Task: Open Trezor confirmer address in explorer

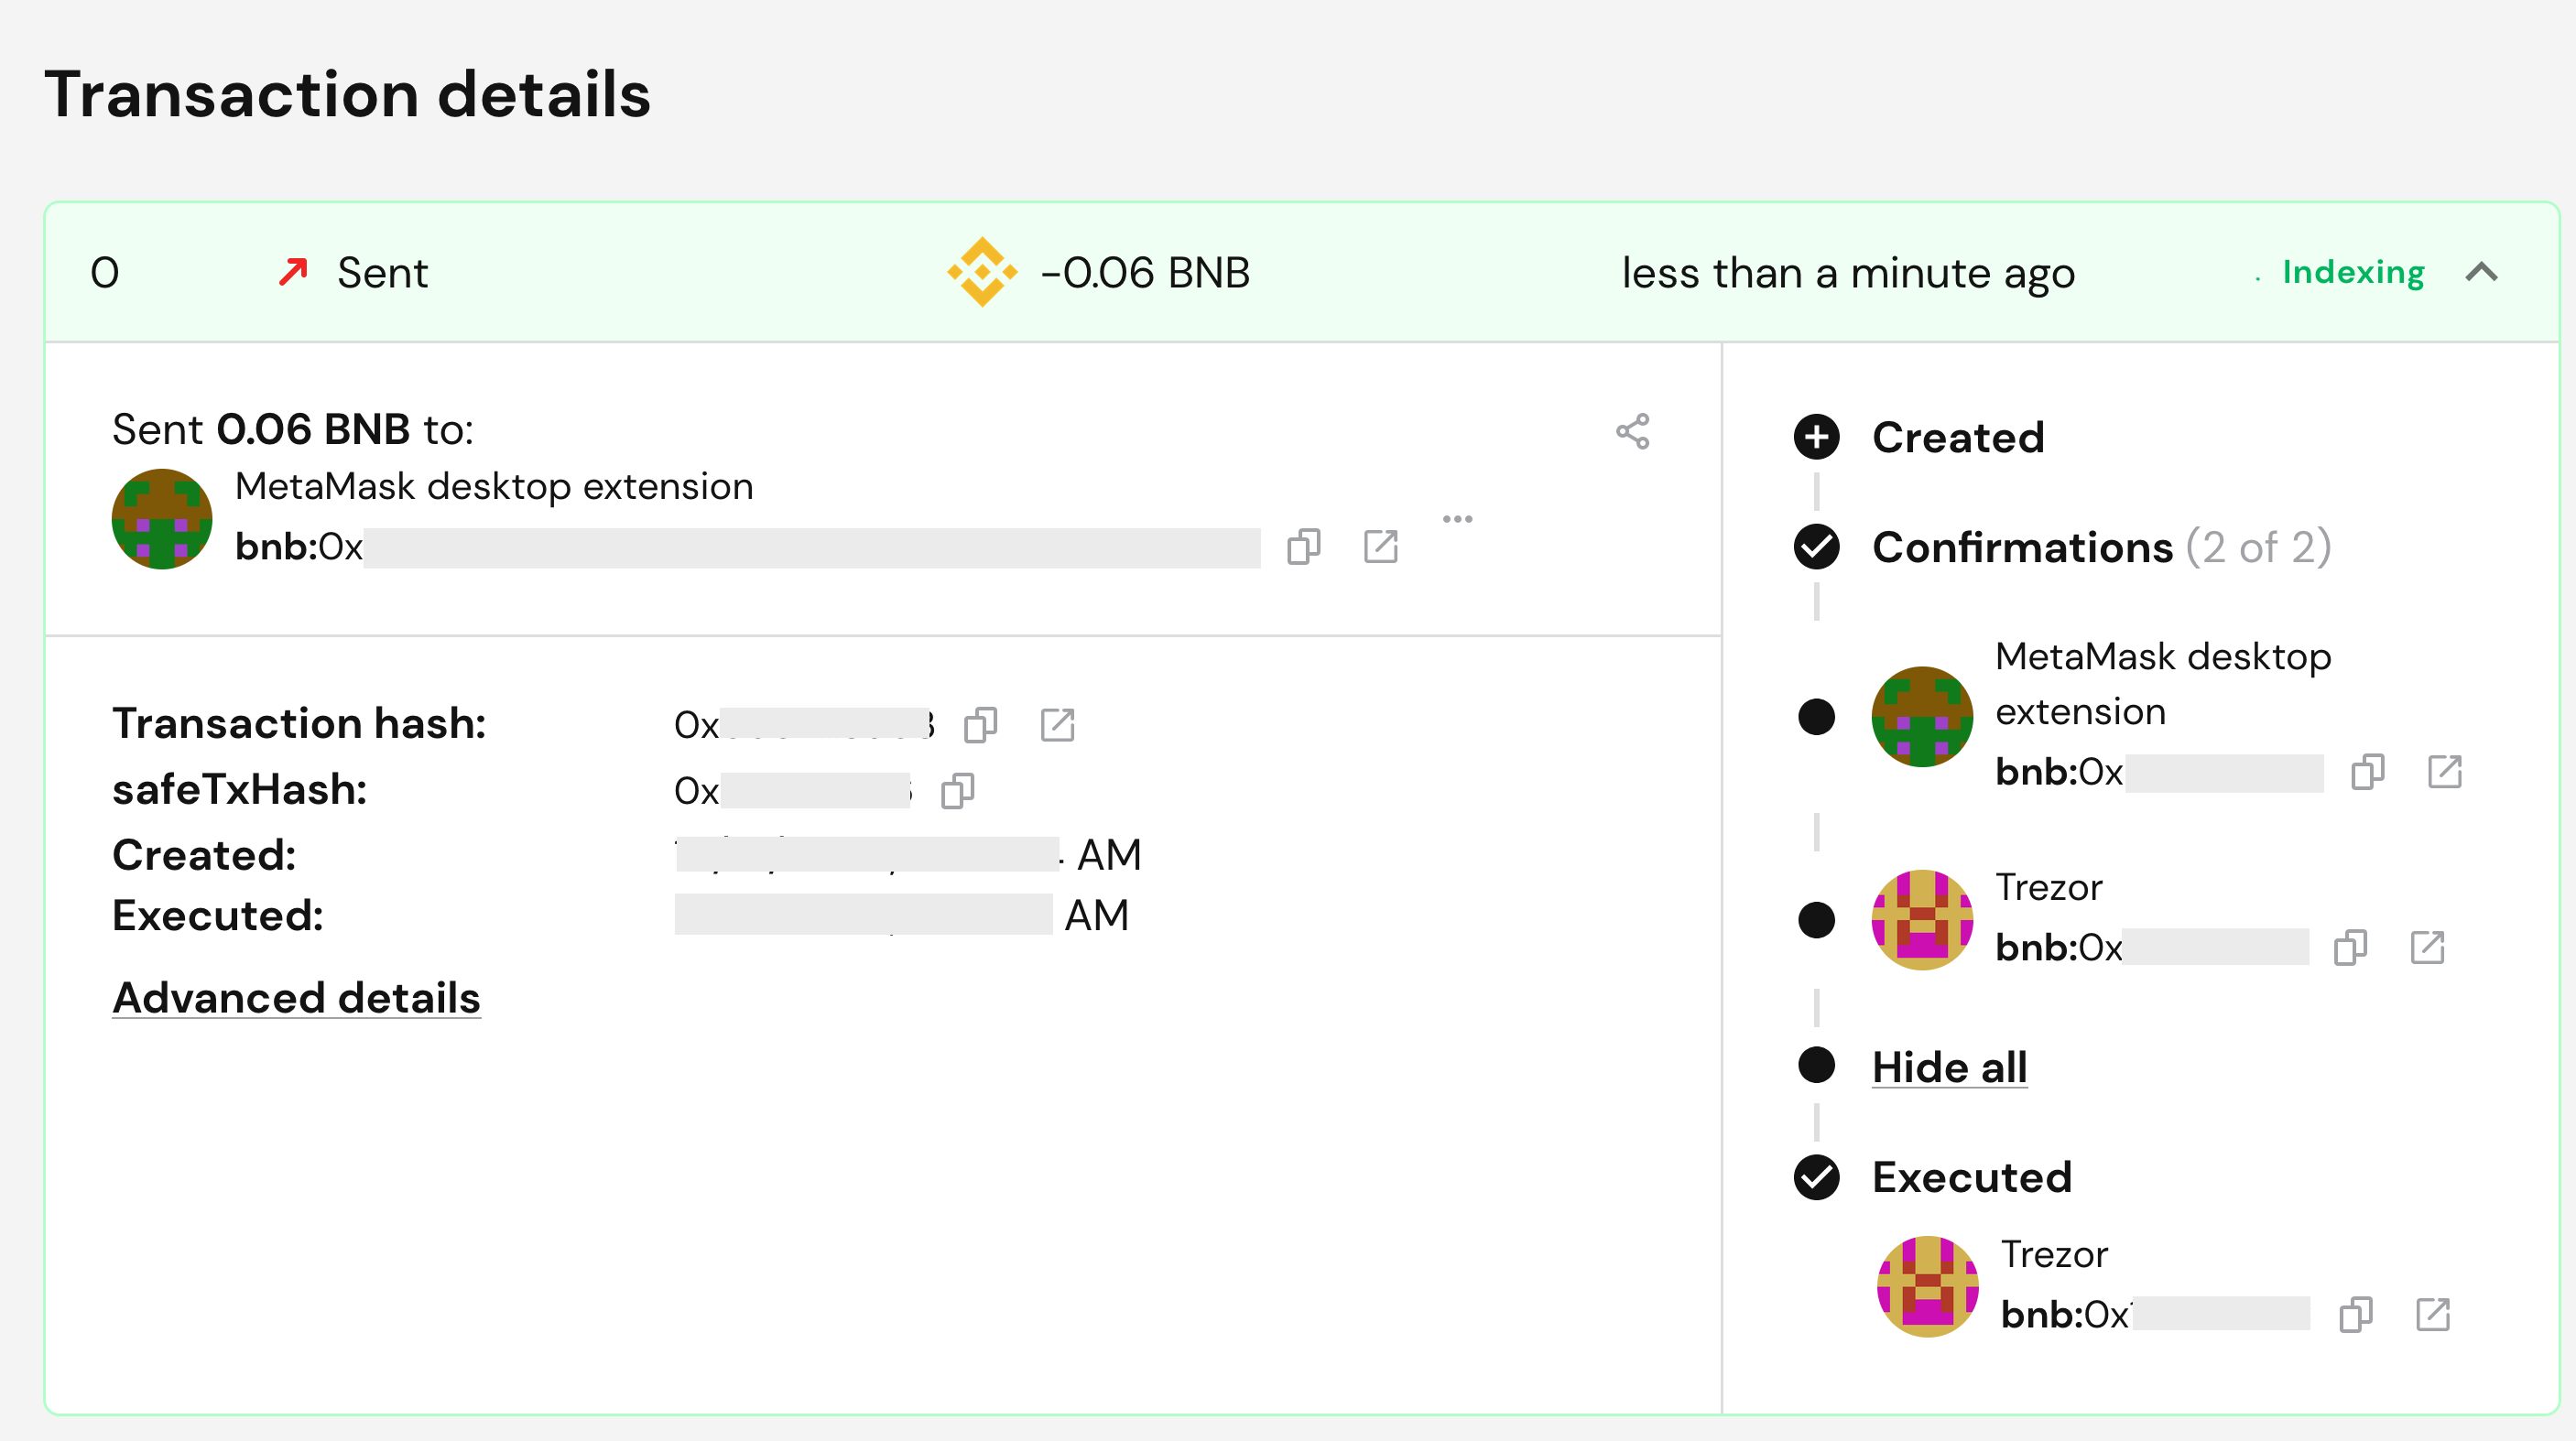Action: click(x=2427, y=946)
